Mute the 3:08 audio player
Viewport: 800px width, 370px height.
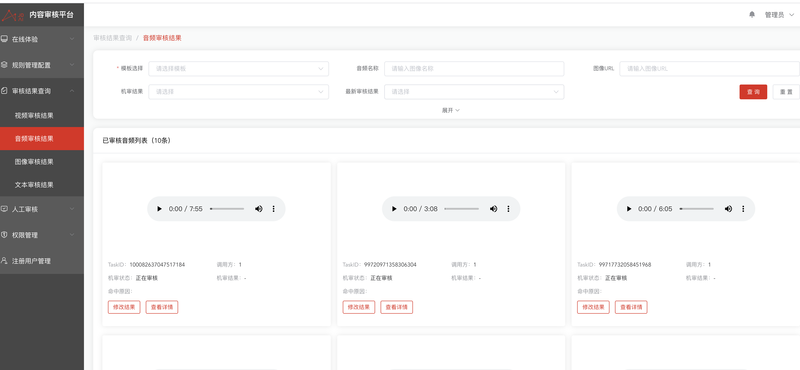coord(493,209)
